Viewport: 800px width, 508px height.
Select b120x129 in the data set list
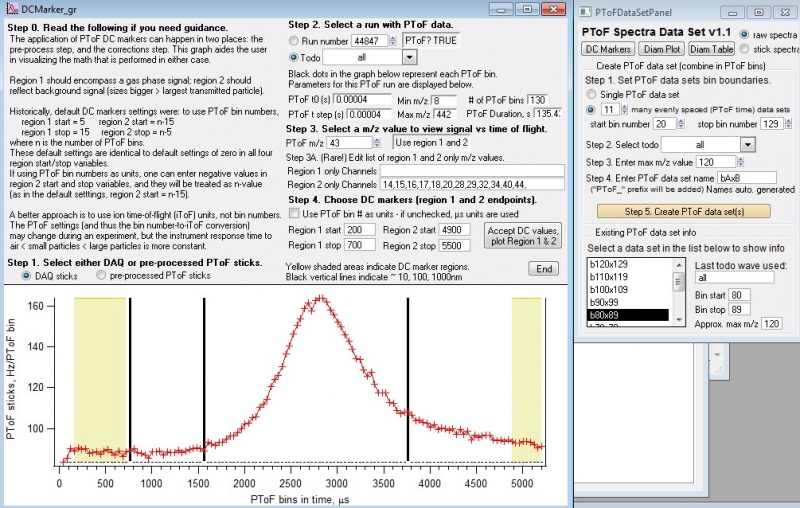(x=608, y=265)
